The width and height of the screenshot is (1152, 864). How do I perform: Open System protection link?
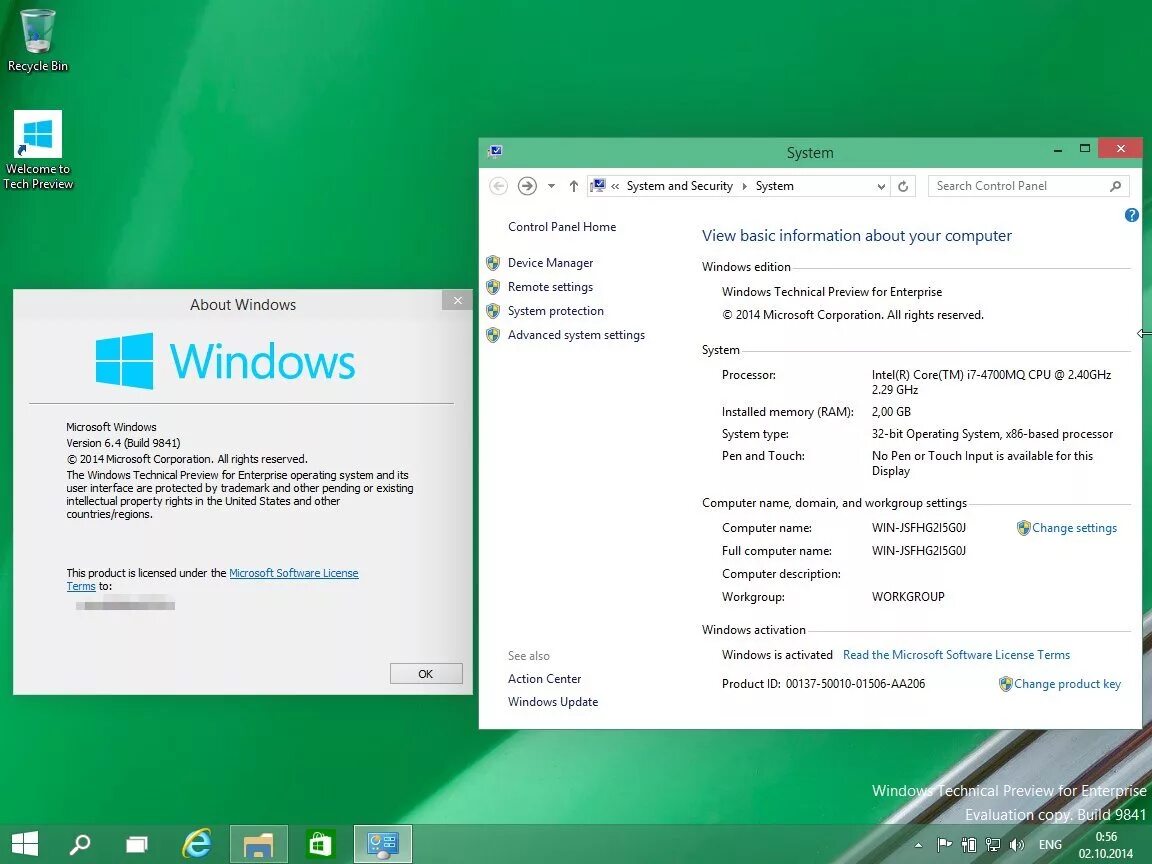coord(555,311)
